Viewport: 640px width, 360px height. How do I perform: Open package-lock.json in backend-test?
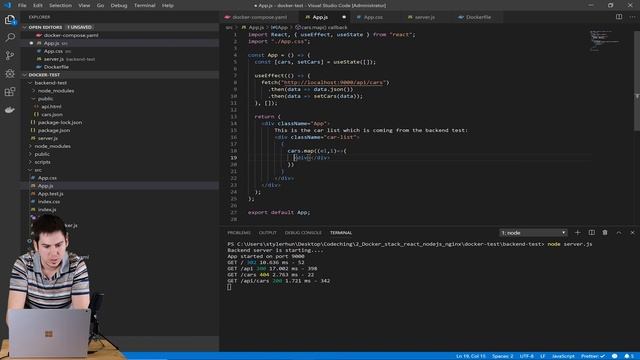click(x=60, y=122)
